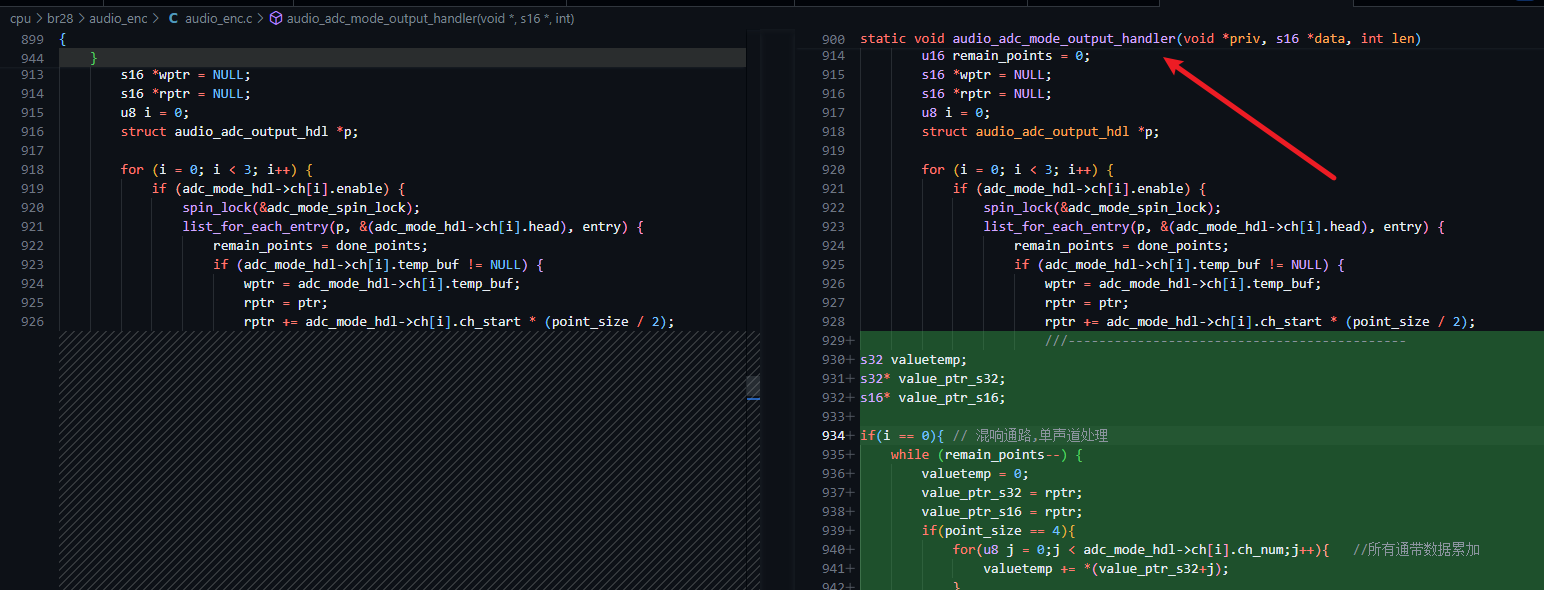The image size is (1544, 590).
Task: Click the "rptr +=" statement on right line 928
Action: click(x=1260, y=322)
